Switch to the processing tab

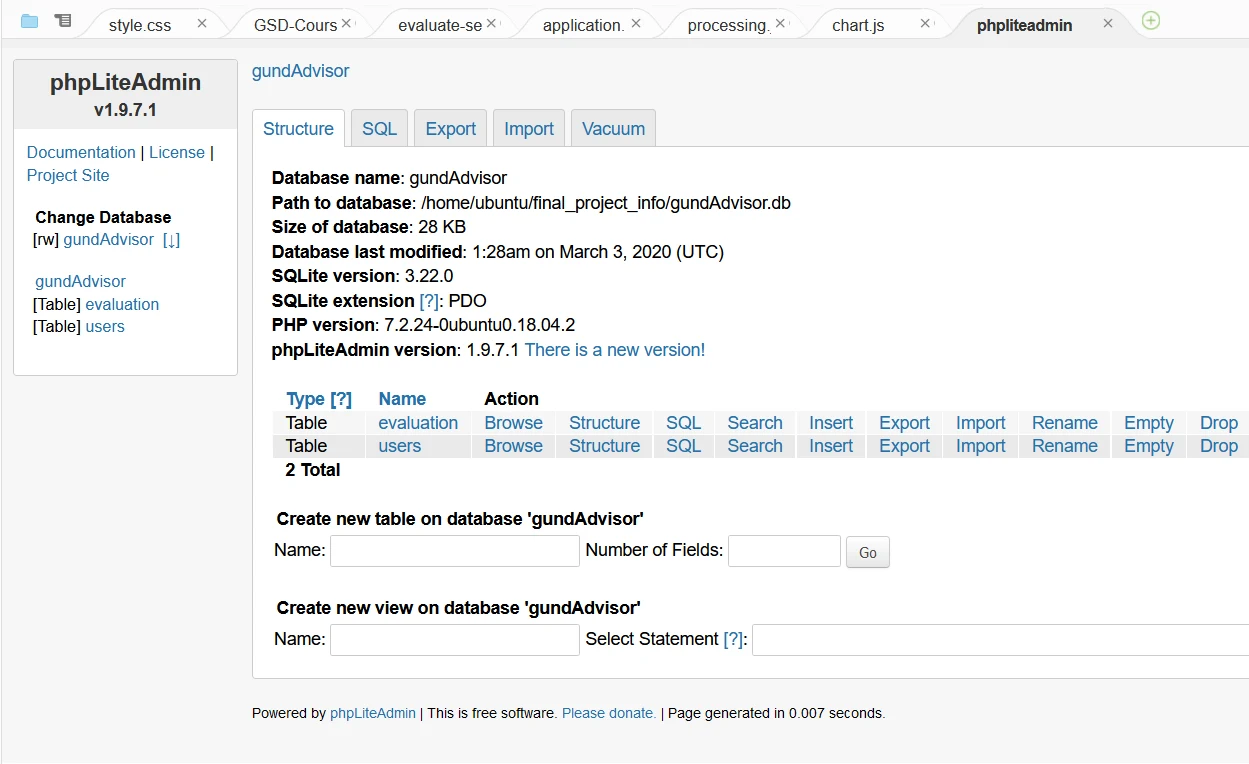pyautogui.click(x=729, y=25)
